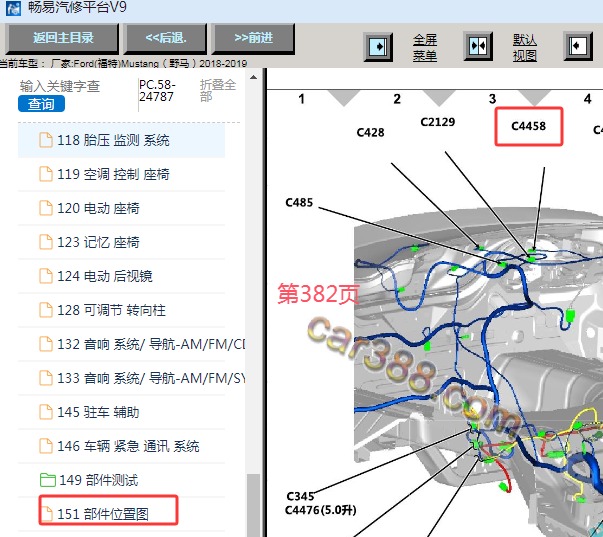Click the 查询 search button

[41, 104]
